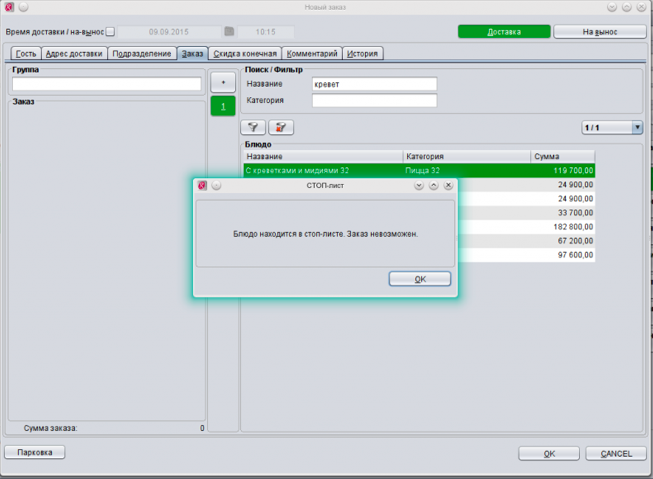Choose the Доставка button

tap(504, 32)
